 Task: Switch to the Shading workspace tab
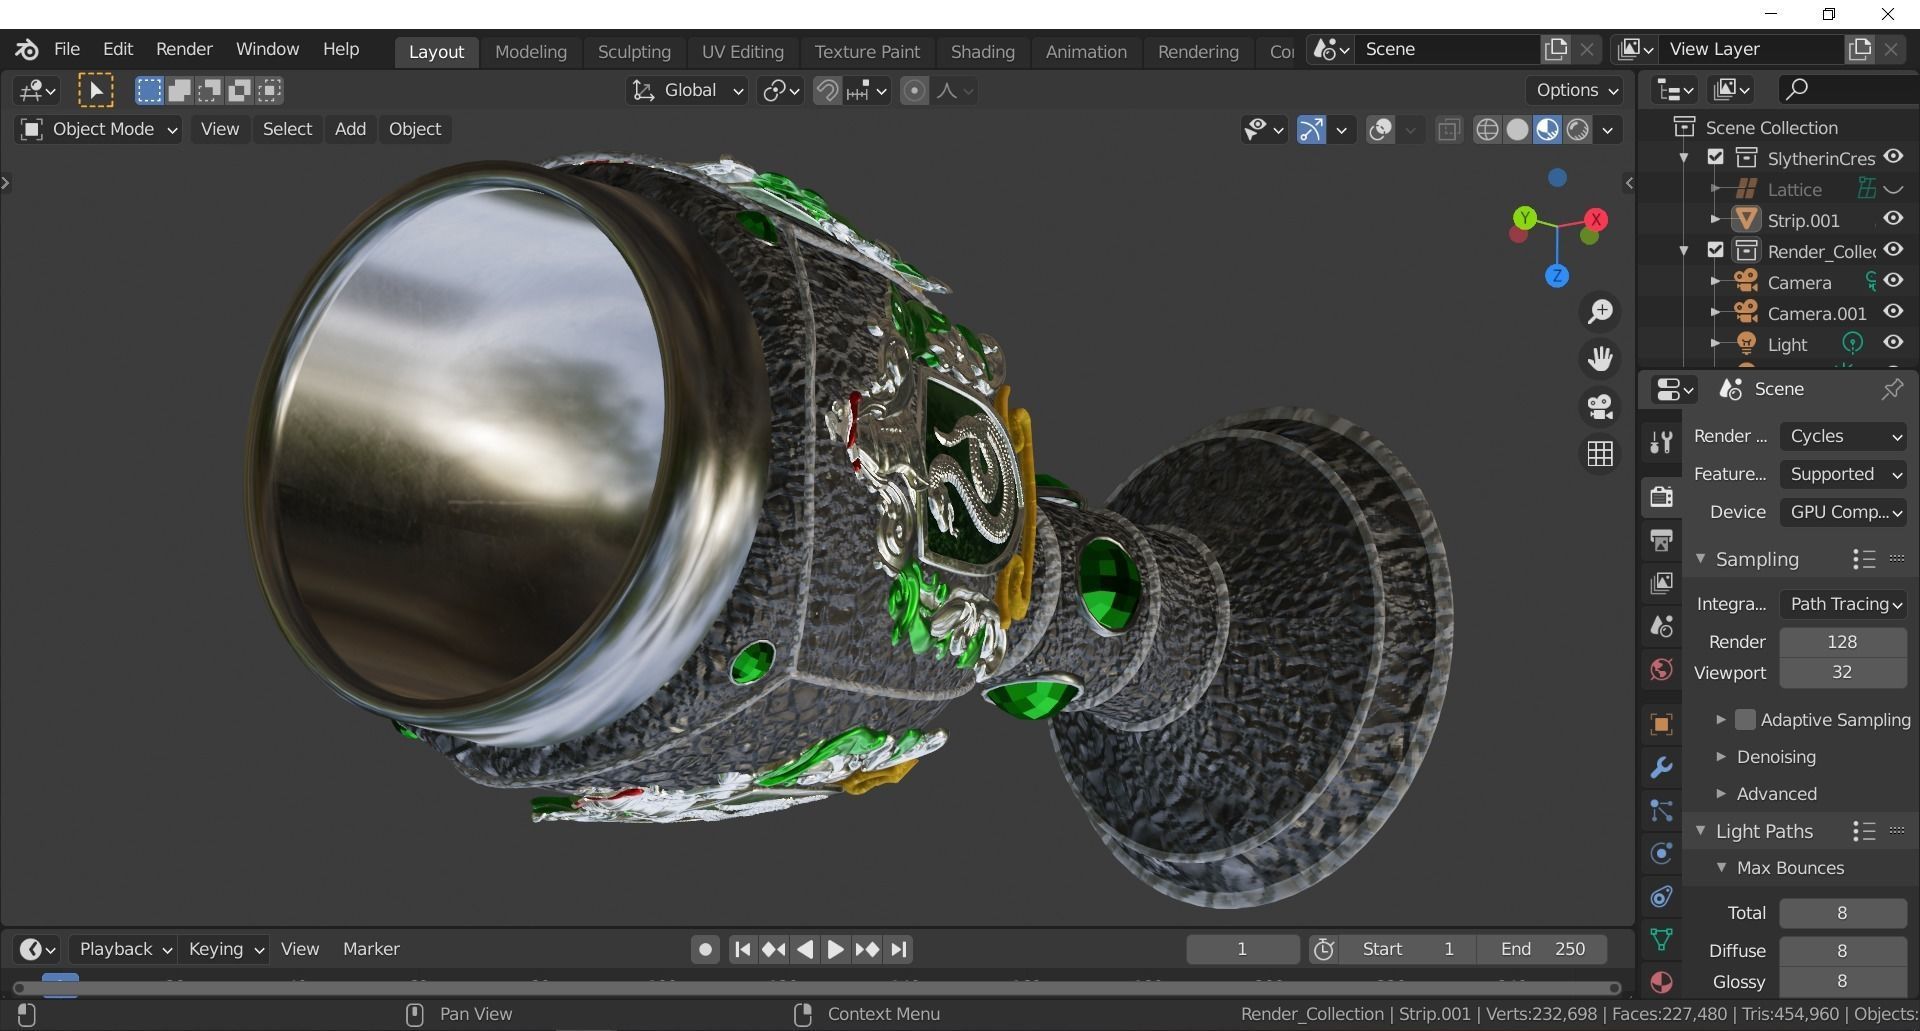point(982,52)
